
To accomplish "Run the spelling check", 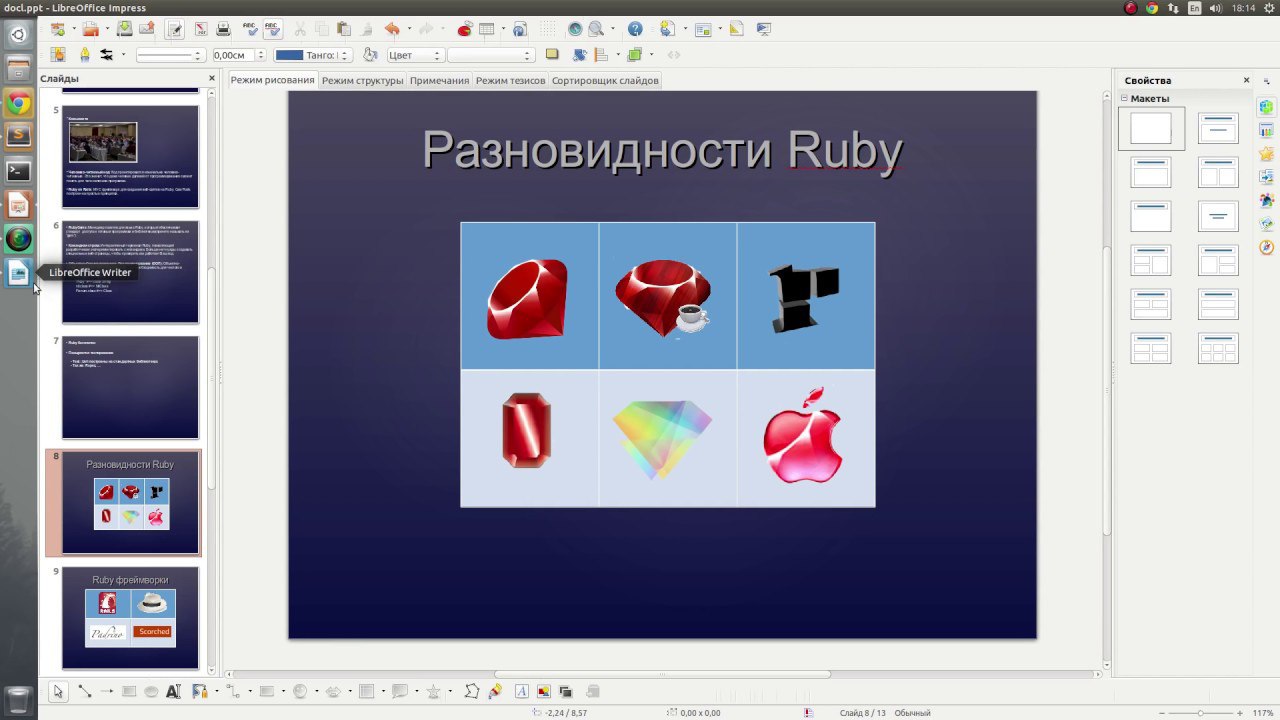I will 249,29.
